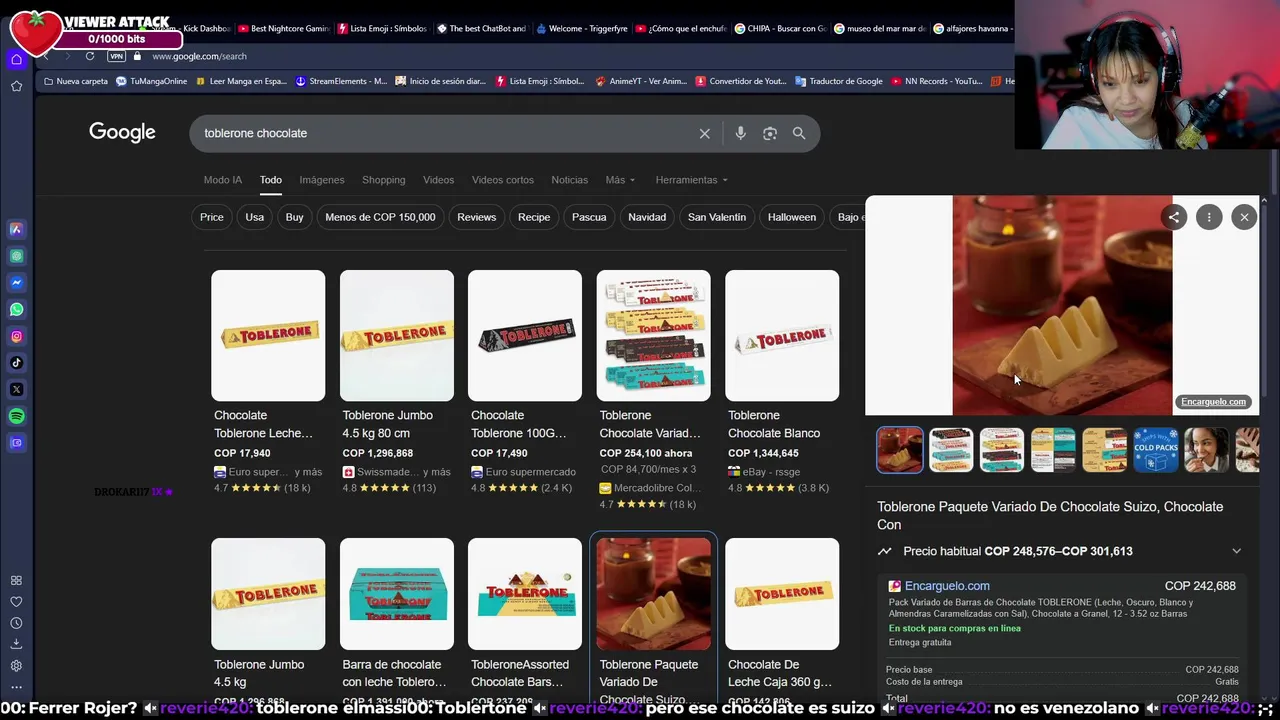Switch to Videos cortos tab

click(x=502, y=180)
